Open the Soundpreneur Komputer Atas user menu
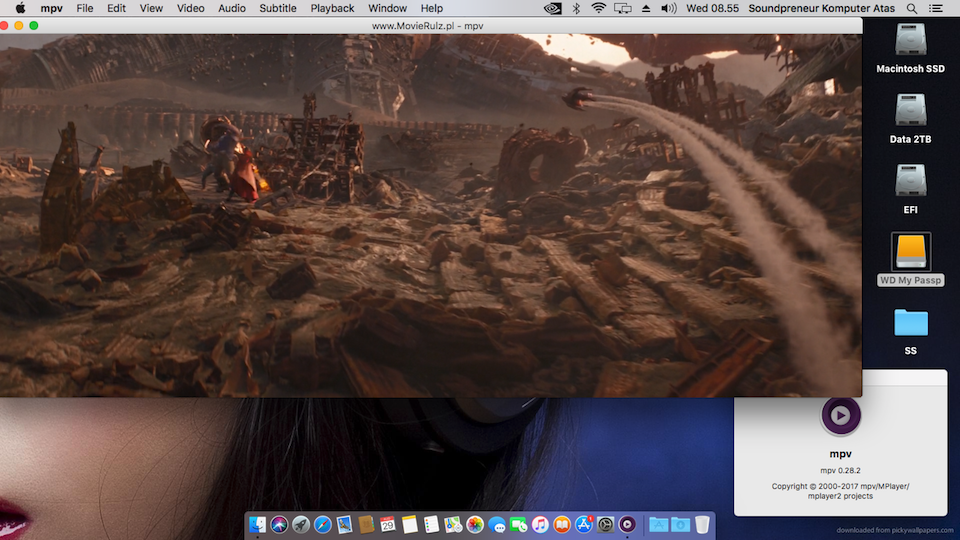The width and height of the screenshot is (960, 540). [822, 8]
